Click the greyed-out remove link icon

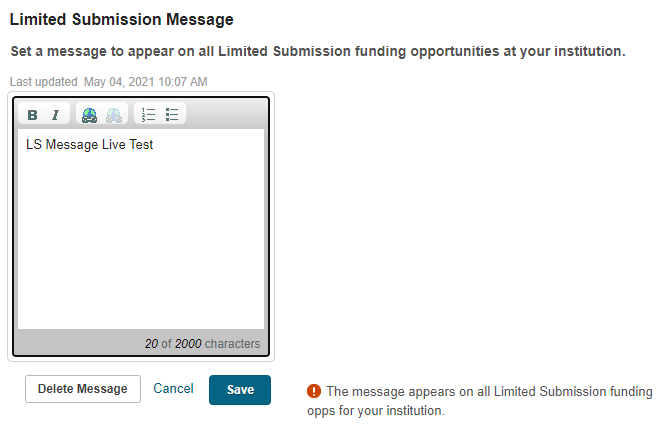[x=113, y=115]
